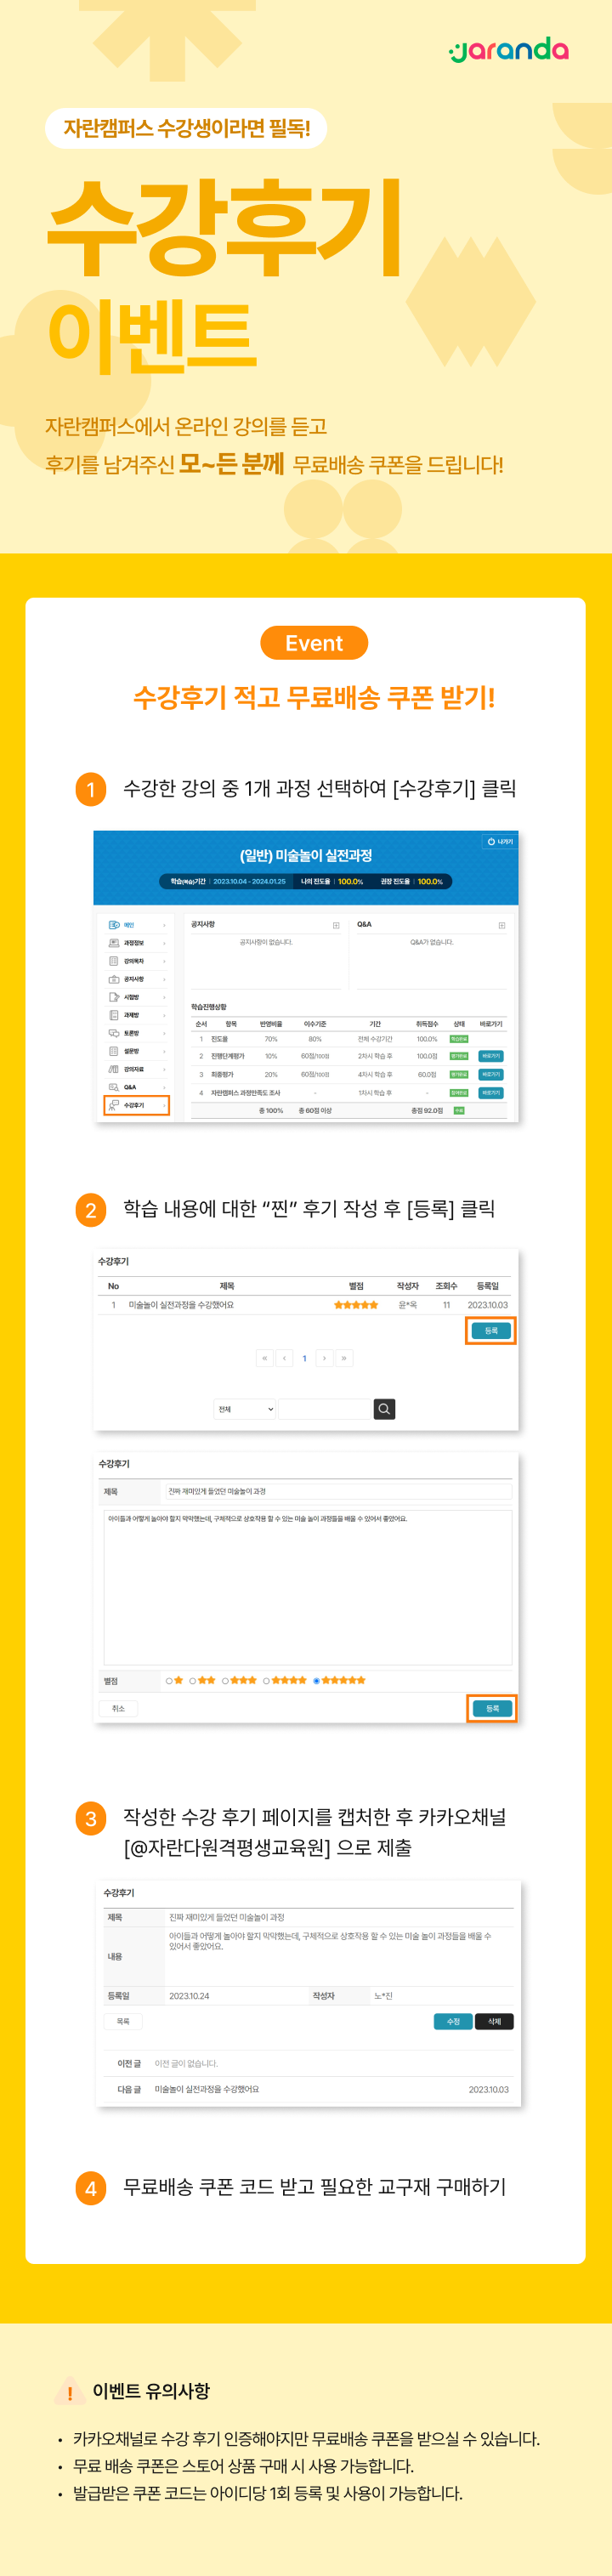
Task: Select the one-star rating radio
Action: point(169,1680)
